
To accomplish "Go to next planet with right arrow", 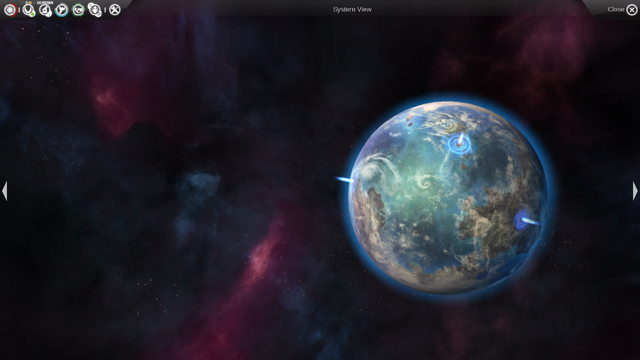I will pyautogui.click(x=635, y=191).
